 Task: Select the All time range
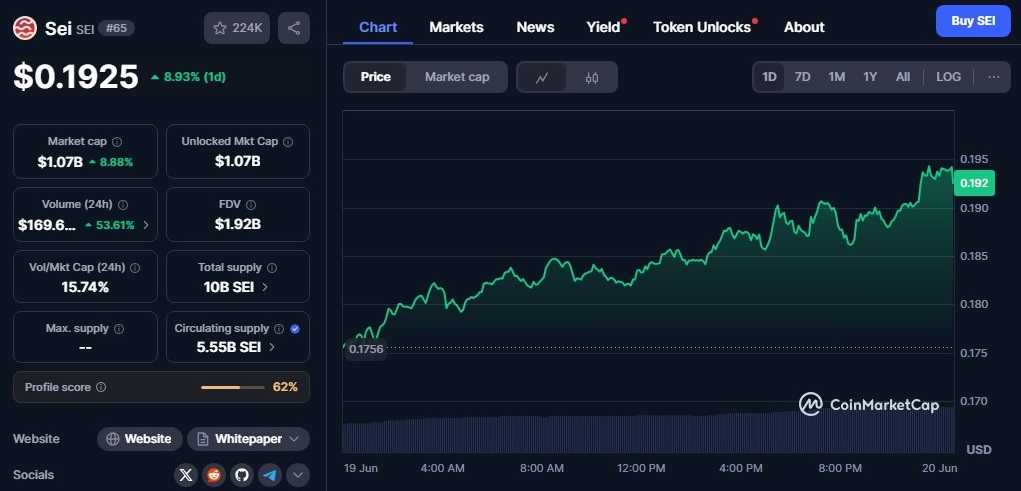902,77
